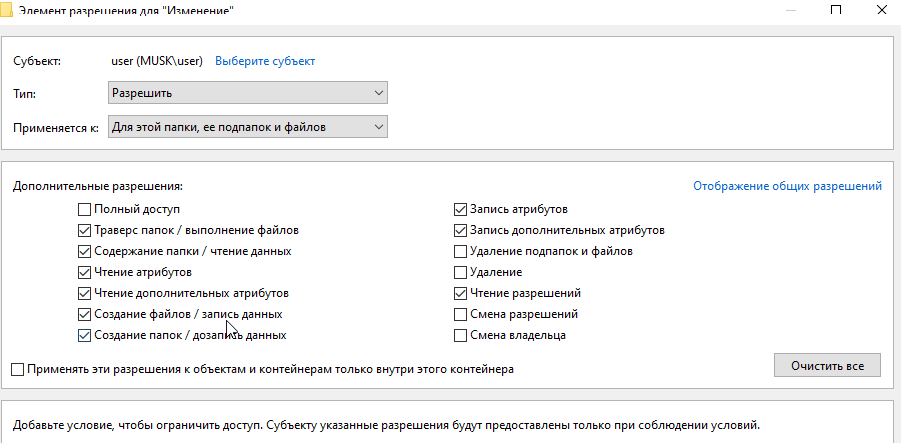Uncheck Содержание папки / чтение данных

[x=84, y=251]
